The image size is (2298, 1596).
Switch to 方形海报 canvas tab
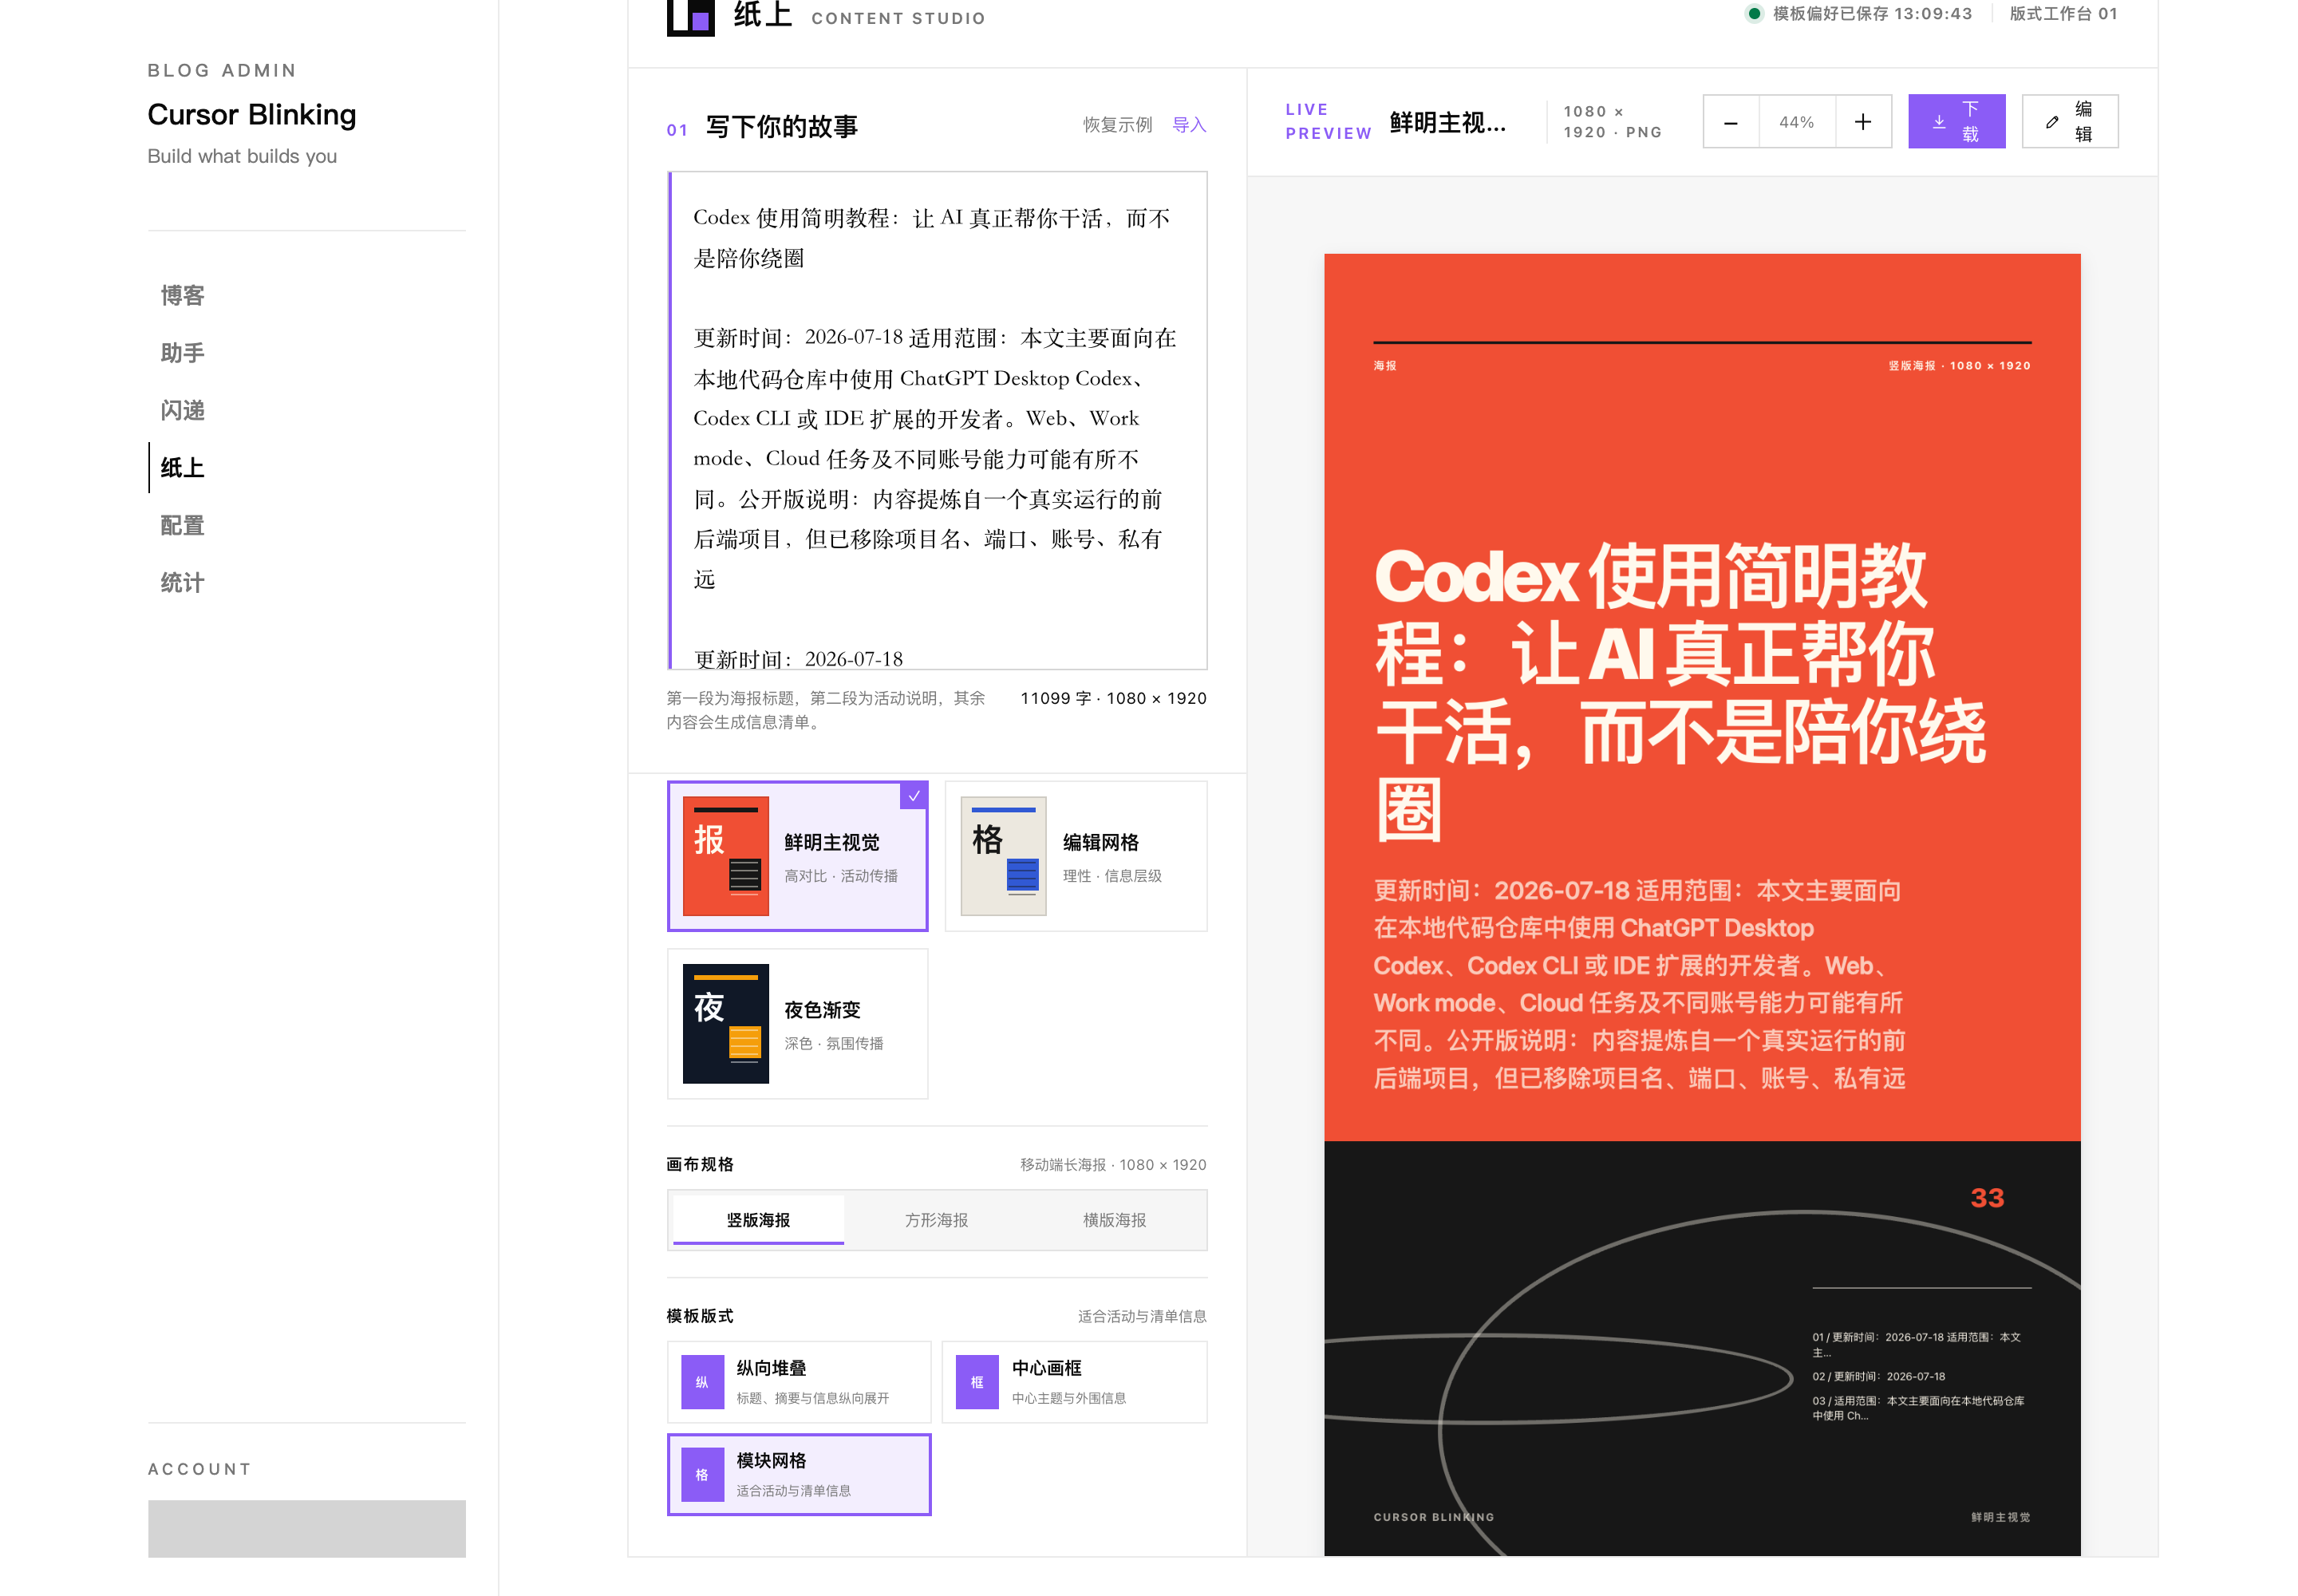(936, 1220)
